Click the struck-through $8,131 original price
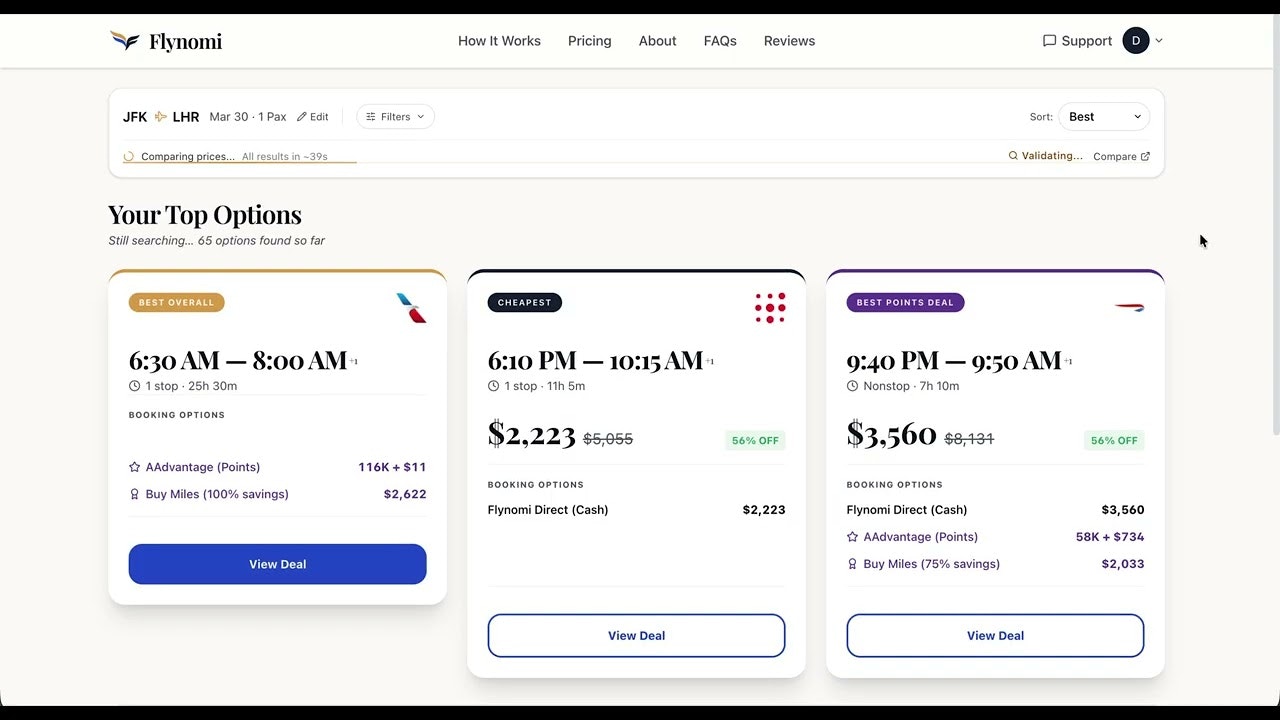The height and width of the screenshot is (720, 1280). point(969,439)
